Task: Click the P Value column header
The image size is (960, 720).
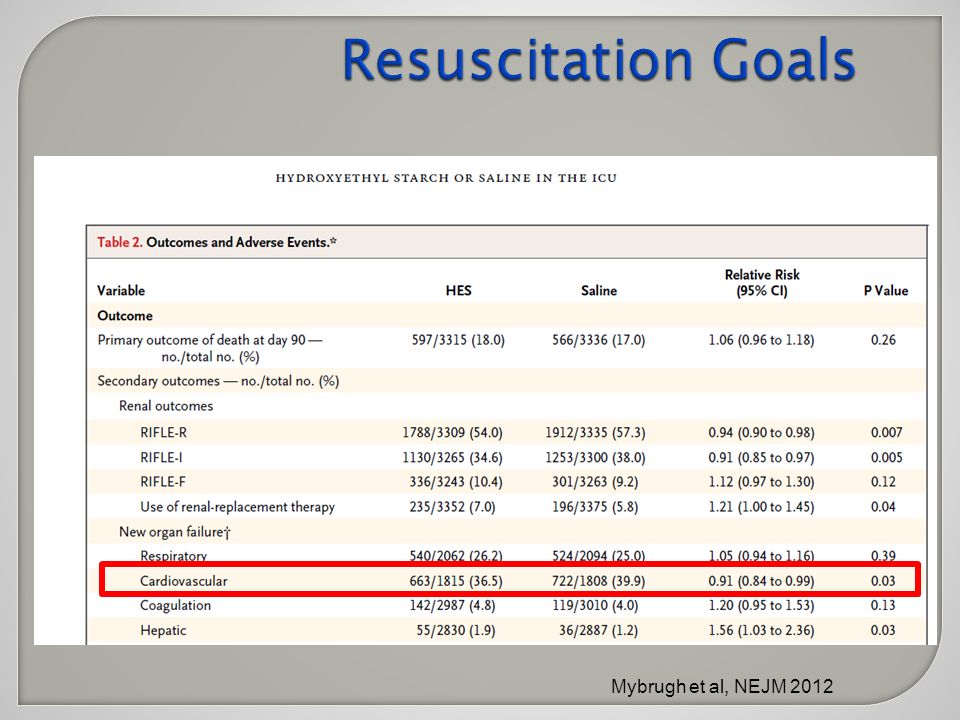Action: point(886,291)
